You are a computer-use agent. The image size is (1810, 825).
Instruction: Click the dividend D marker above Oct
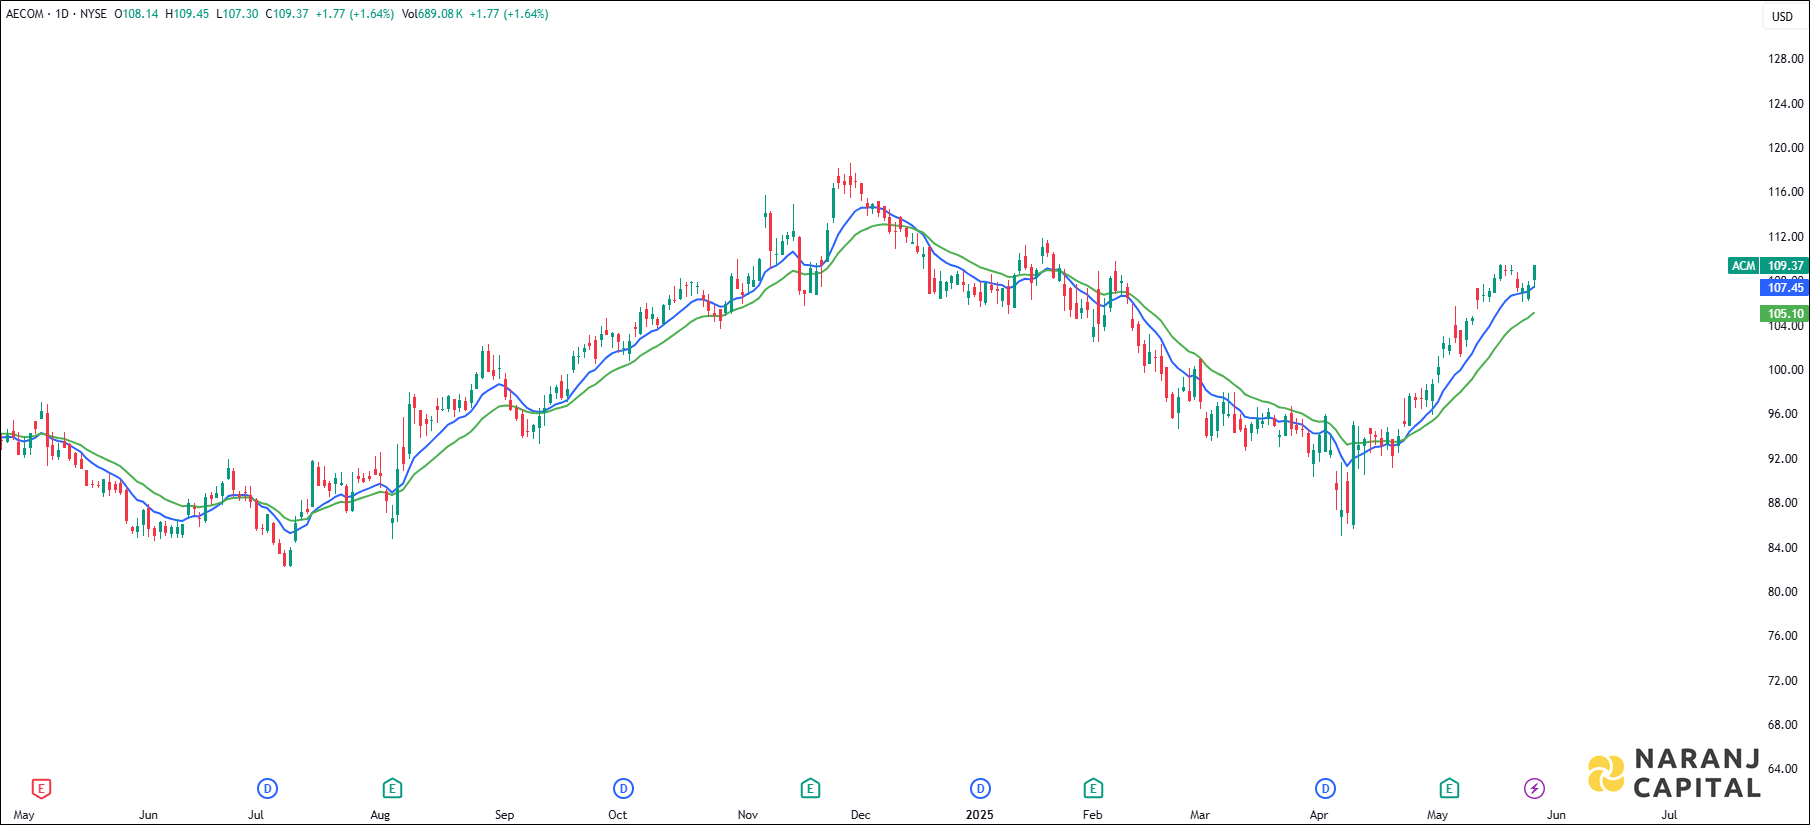click(x=623, y=789)
